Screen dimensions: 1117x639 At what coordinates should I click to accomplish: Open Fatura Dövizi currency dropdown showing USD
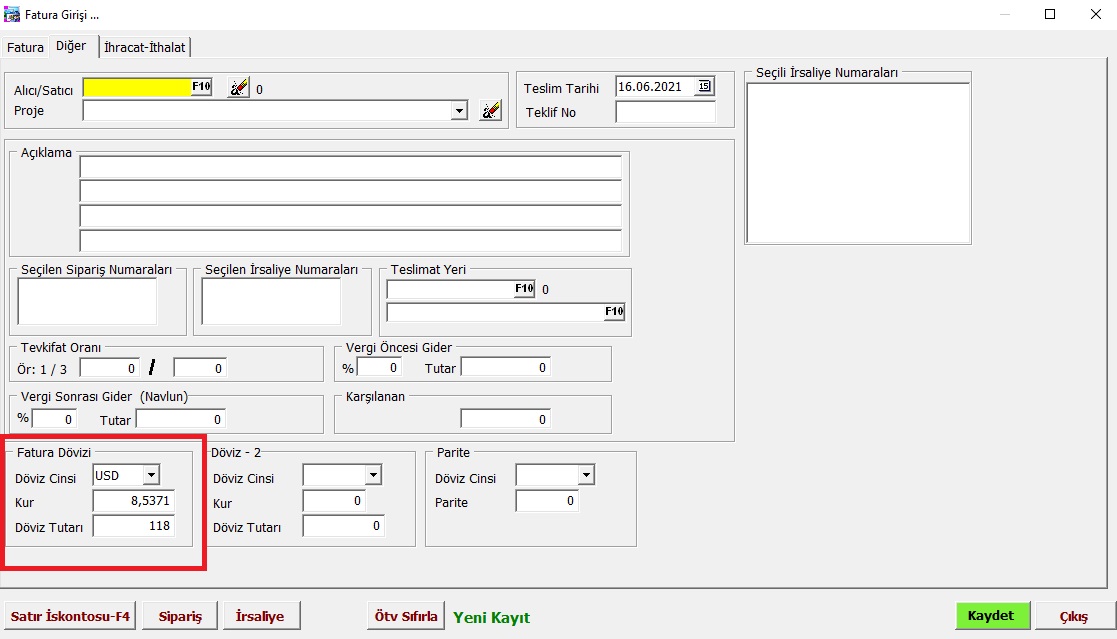[151, 475]
